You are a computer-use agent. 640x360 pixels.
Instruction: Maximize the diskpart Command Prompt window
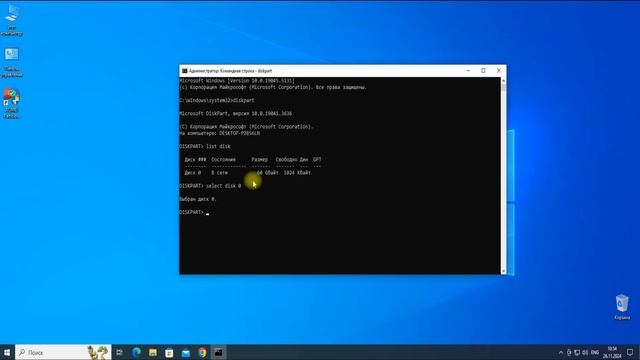(483, 71)
